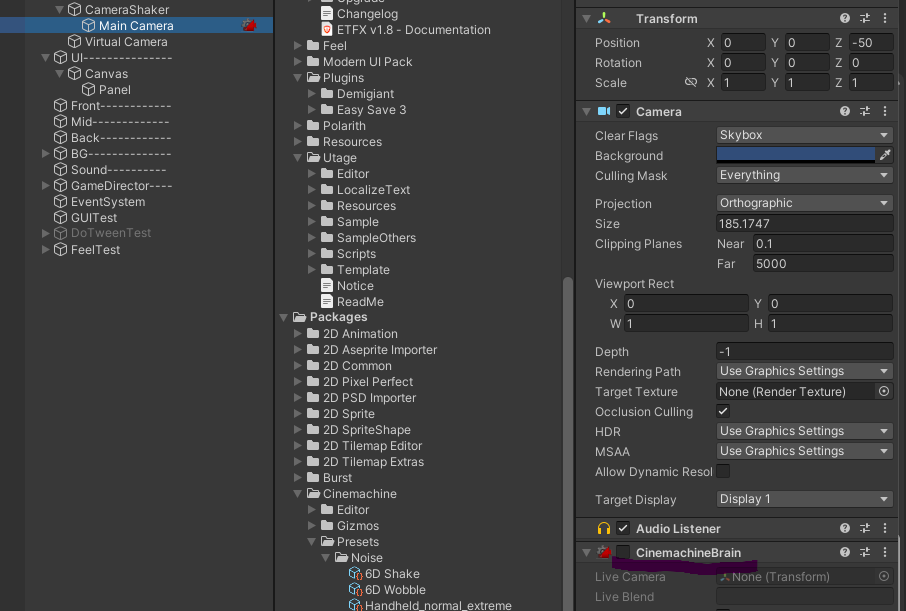The width and height of the screenshot is (906, 611).
Task: Open the Camera component options menu
Action: coord(883,111)
